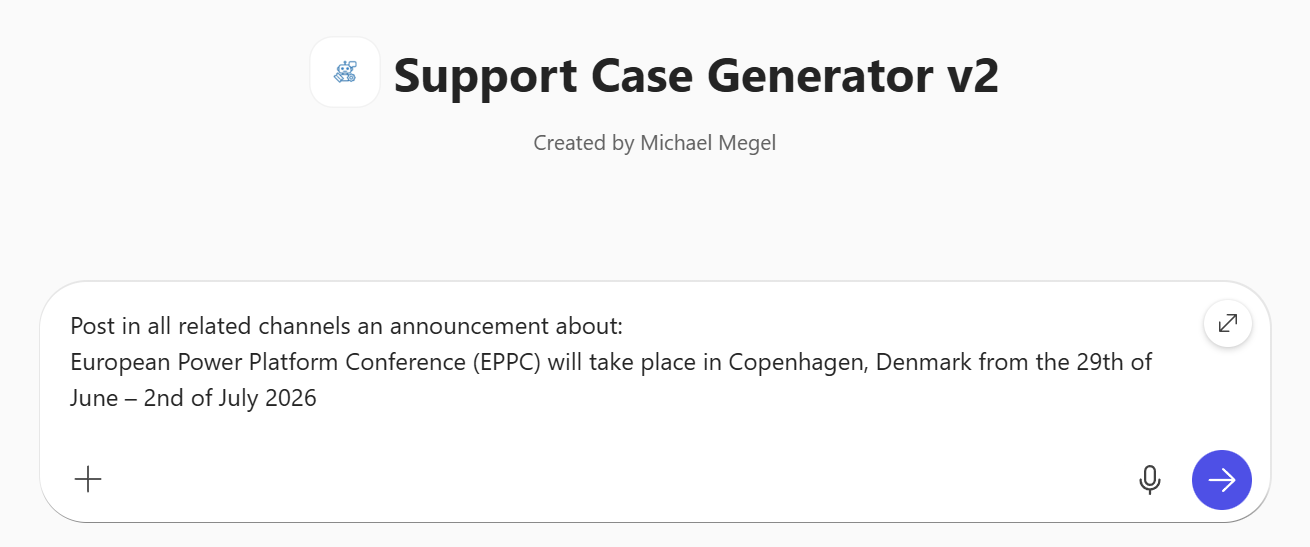Send the prompt with the blue arrow button

1221,480
